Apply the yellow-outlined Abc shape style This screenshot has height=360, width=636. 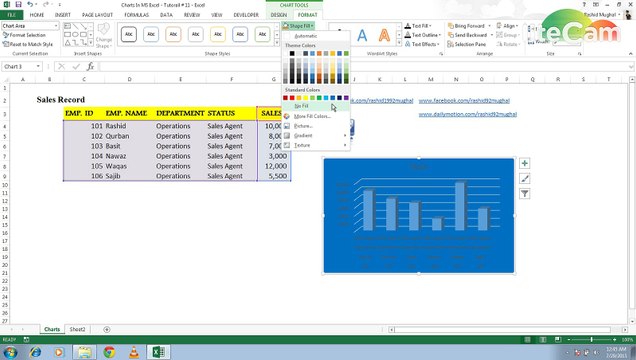[218, 34]
